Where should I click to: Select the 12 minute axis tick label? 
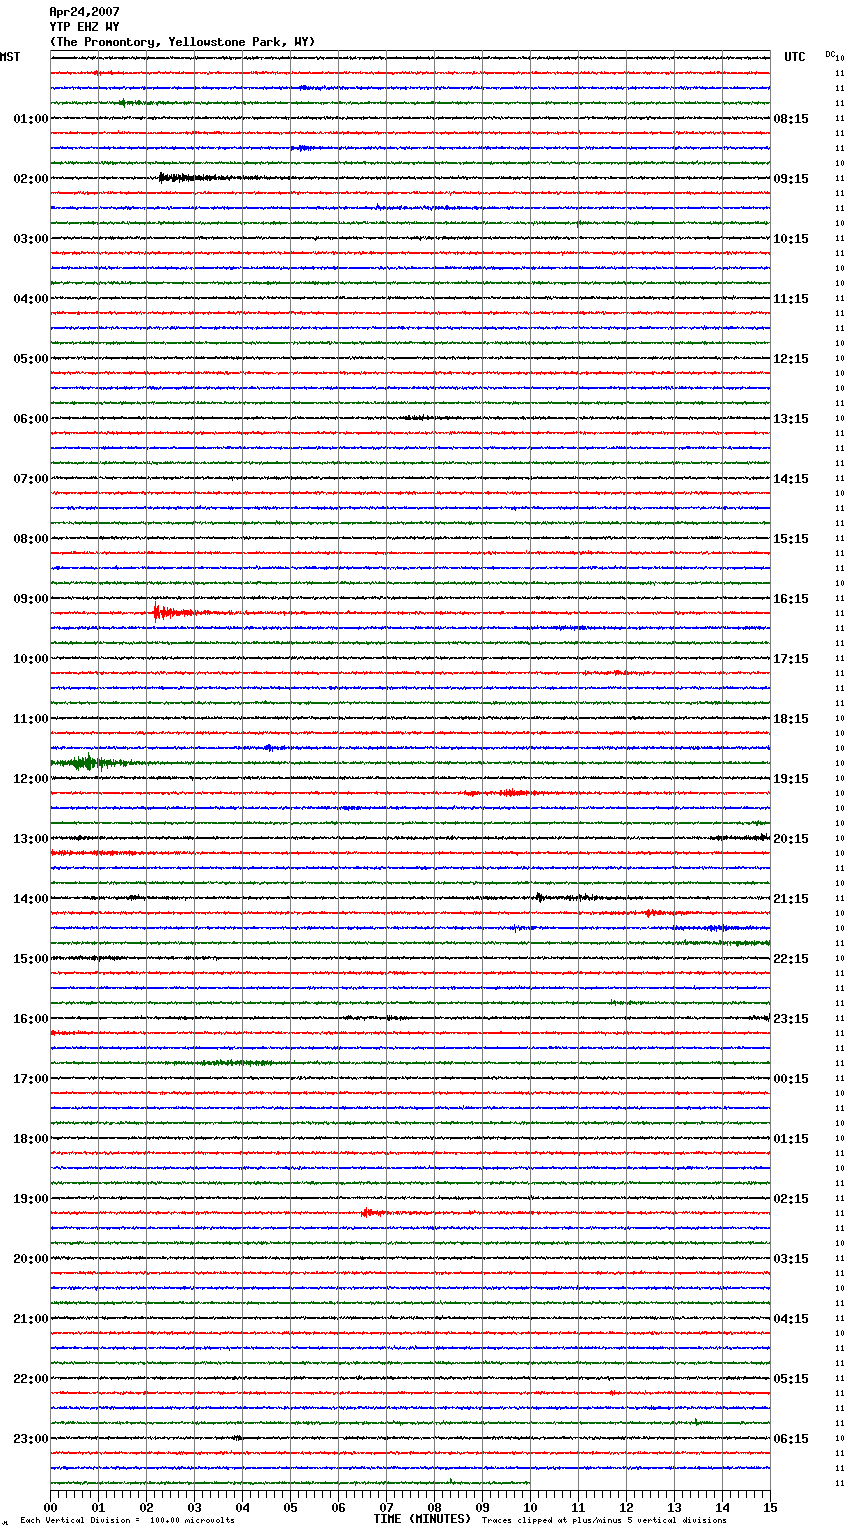(x=626, y=1507)
